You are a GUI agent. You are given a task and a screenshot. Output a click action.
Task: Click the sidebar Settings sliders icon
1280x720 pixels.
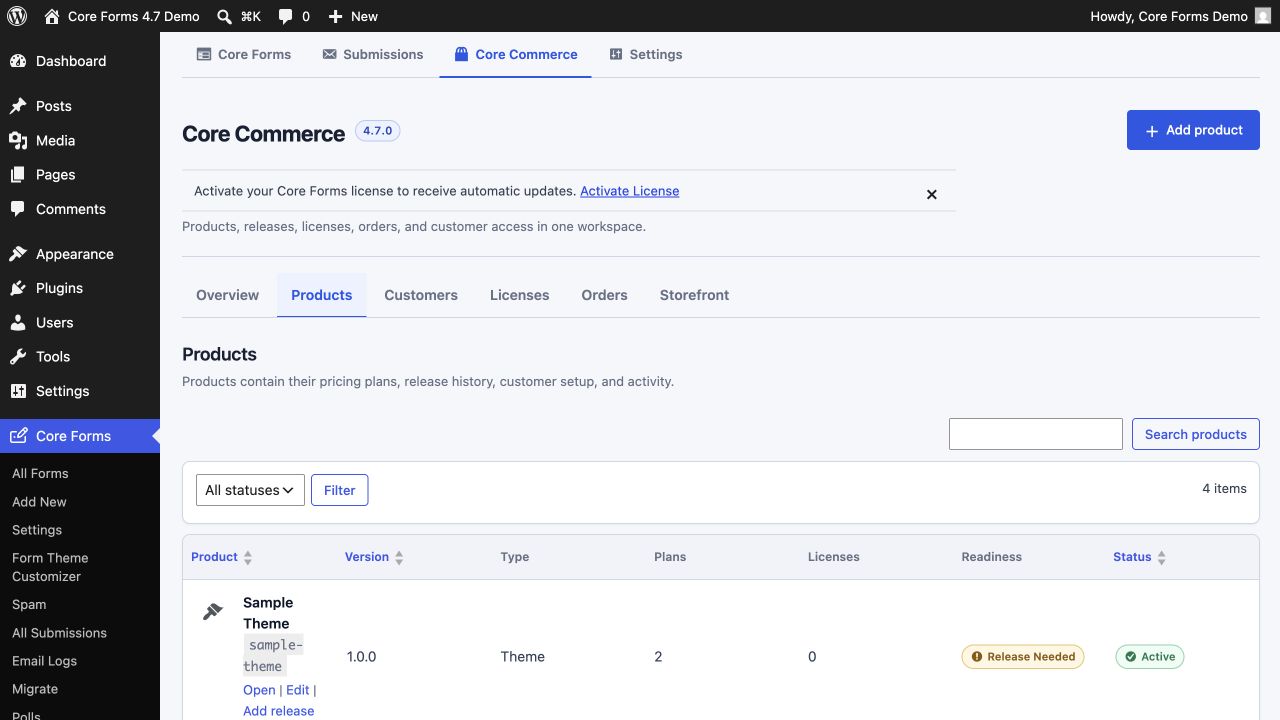point(18,391)
